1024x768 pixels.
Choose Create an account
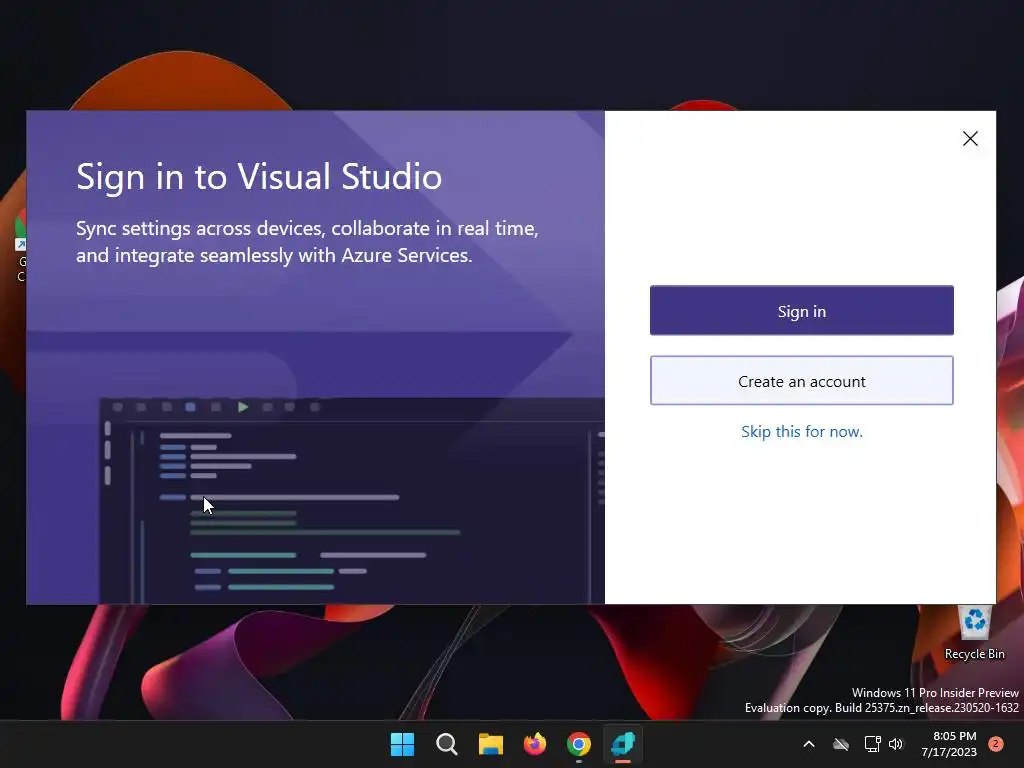tap(801, 381)
